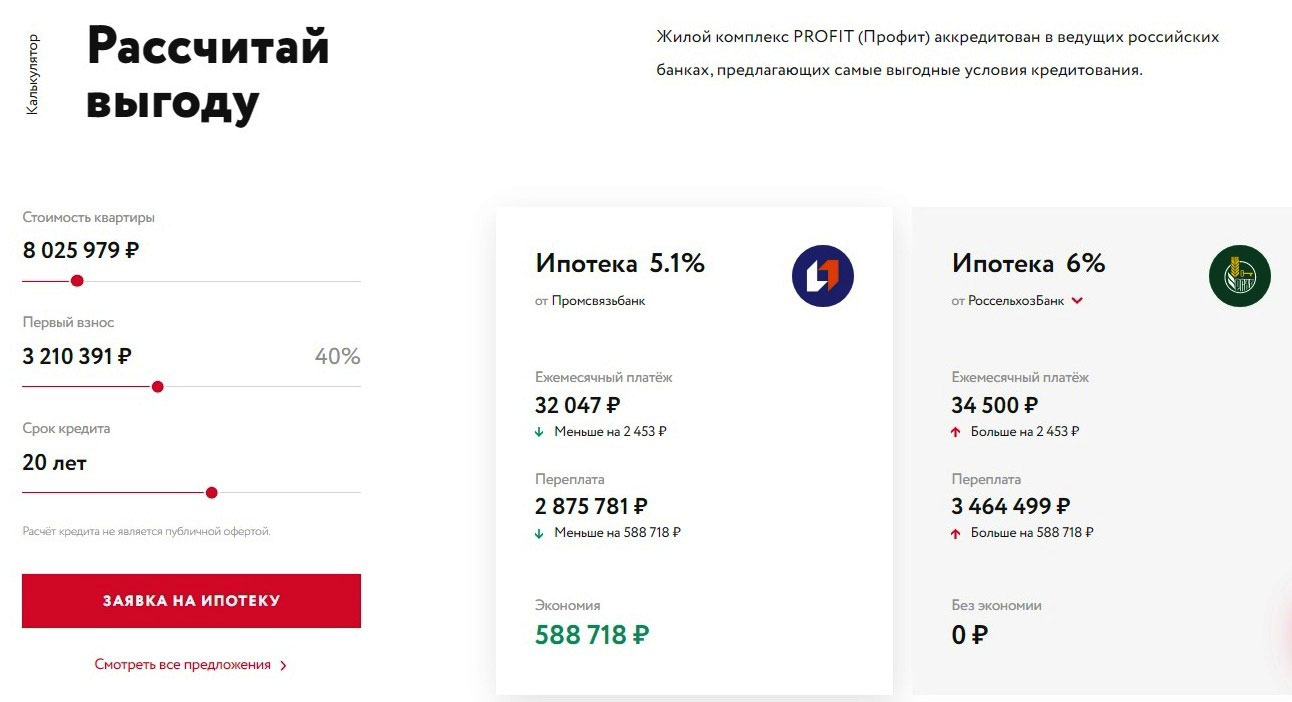Click the RosselkhozBank green logo icon
Image resolution: width=1292 pixels, height=702 pixels.
(1239, 275)
